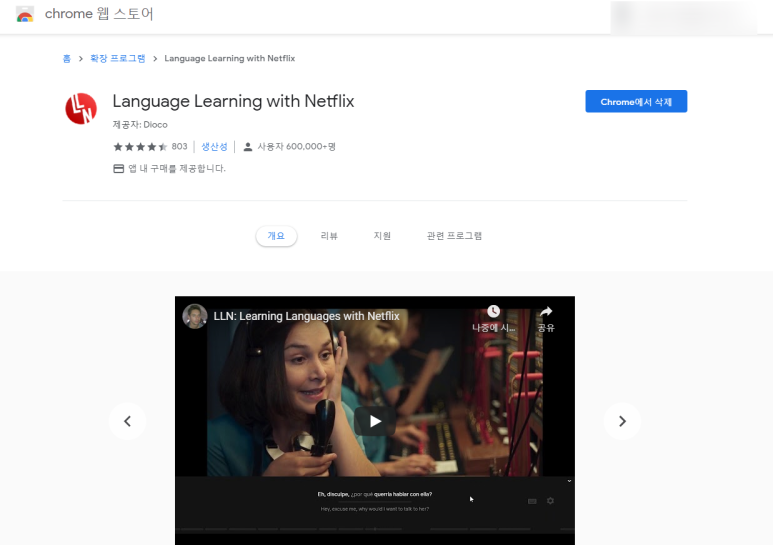Click the keyboard icon in video preview
Image resolution: width=773 pixels, height=545 pixels.
(x=532, y=501)
